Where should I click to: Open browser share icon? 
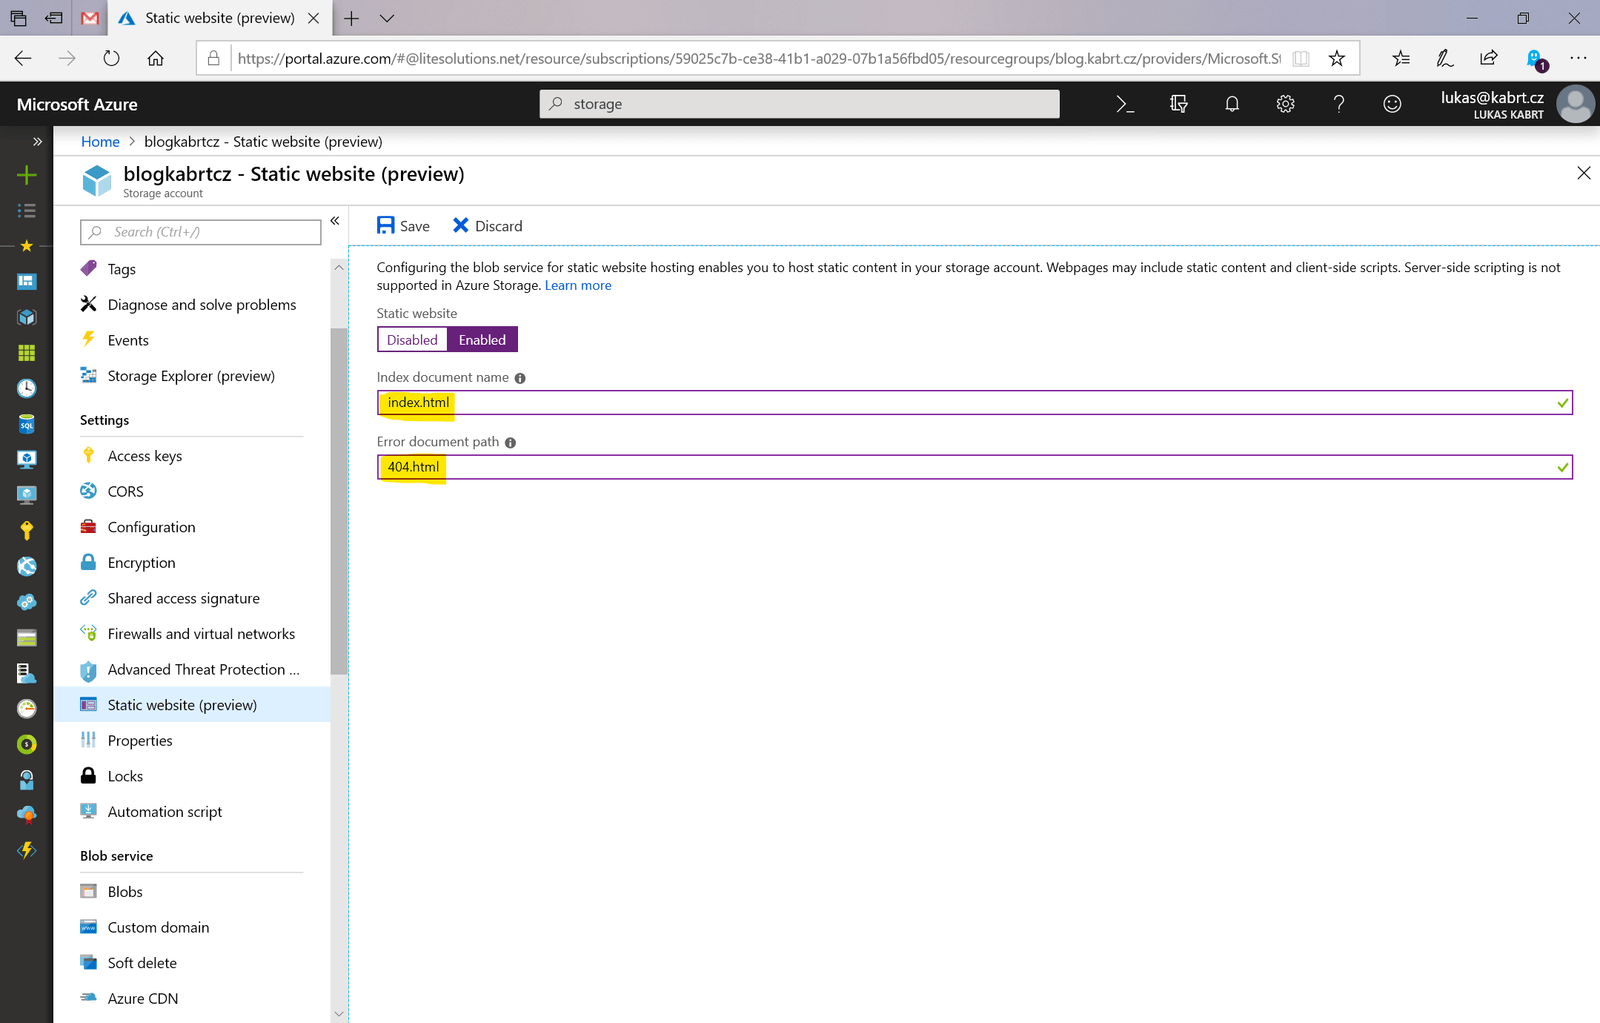click(1489, 58)
